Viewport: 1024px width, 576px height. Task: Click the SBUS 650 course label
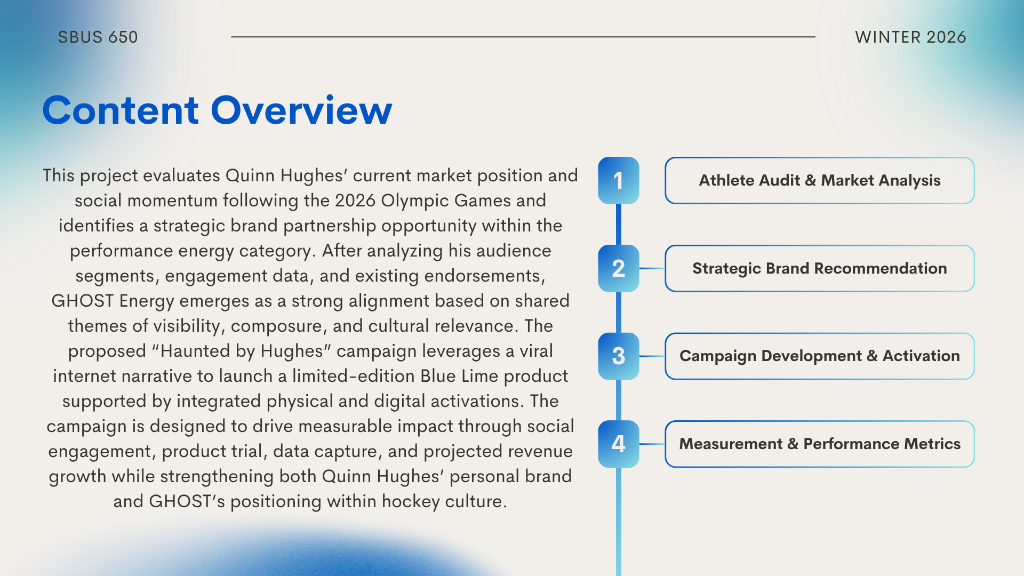pos(98,37)
